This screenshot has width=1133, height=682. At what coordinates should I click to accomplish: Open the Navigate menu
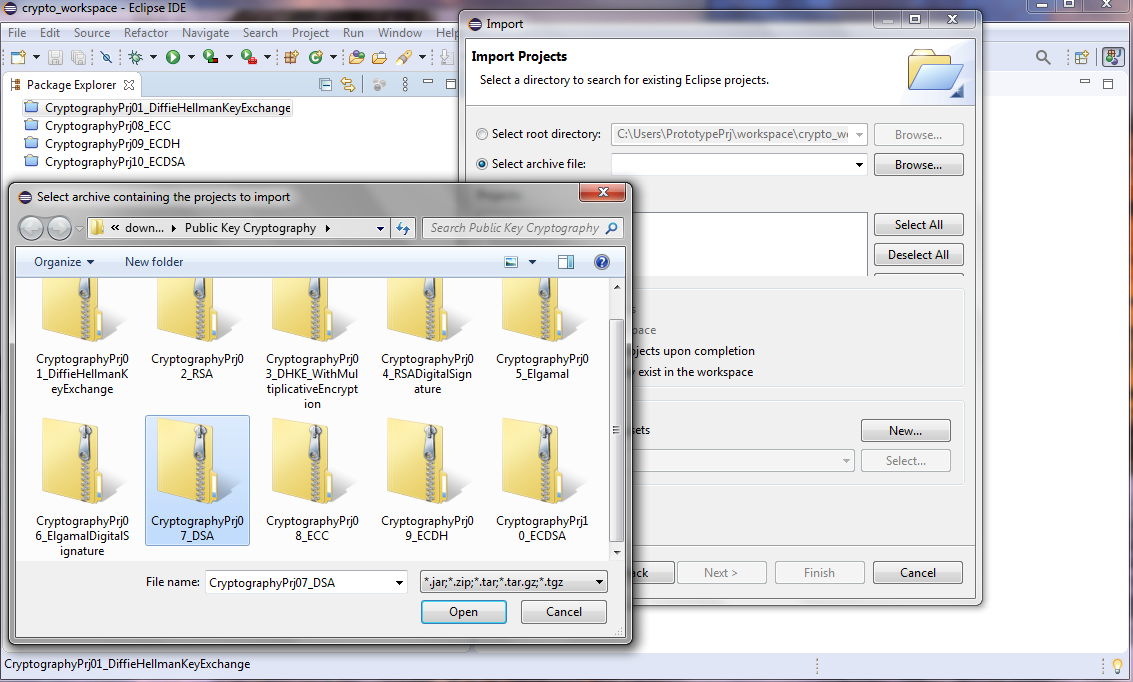(205, 33)
